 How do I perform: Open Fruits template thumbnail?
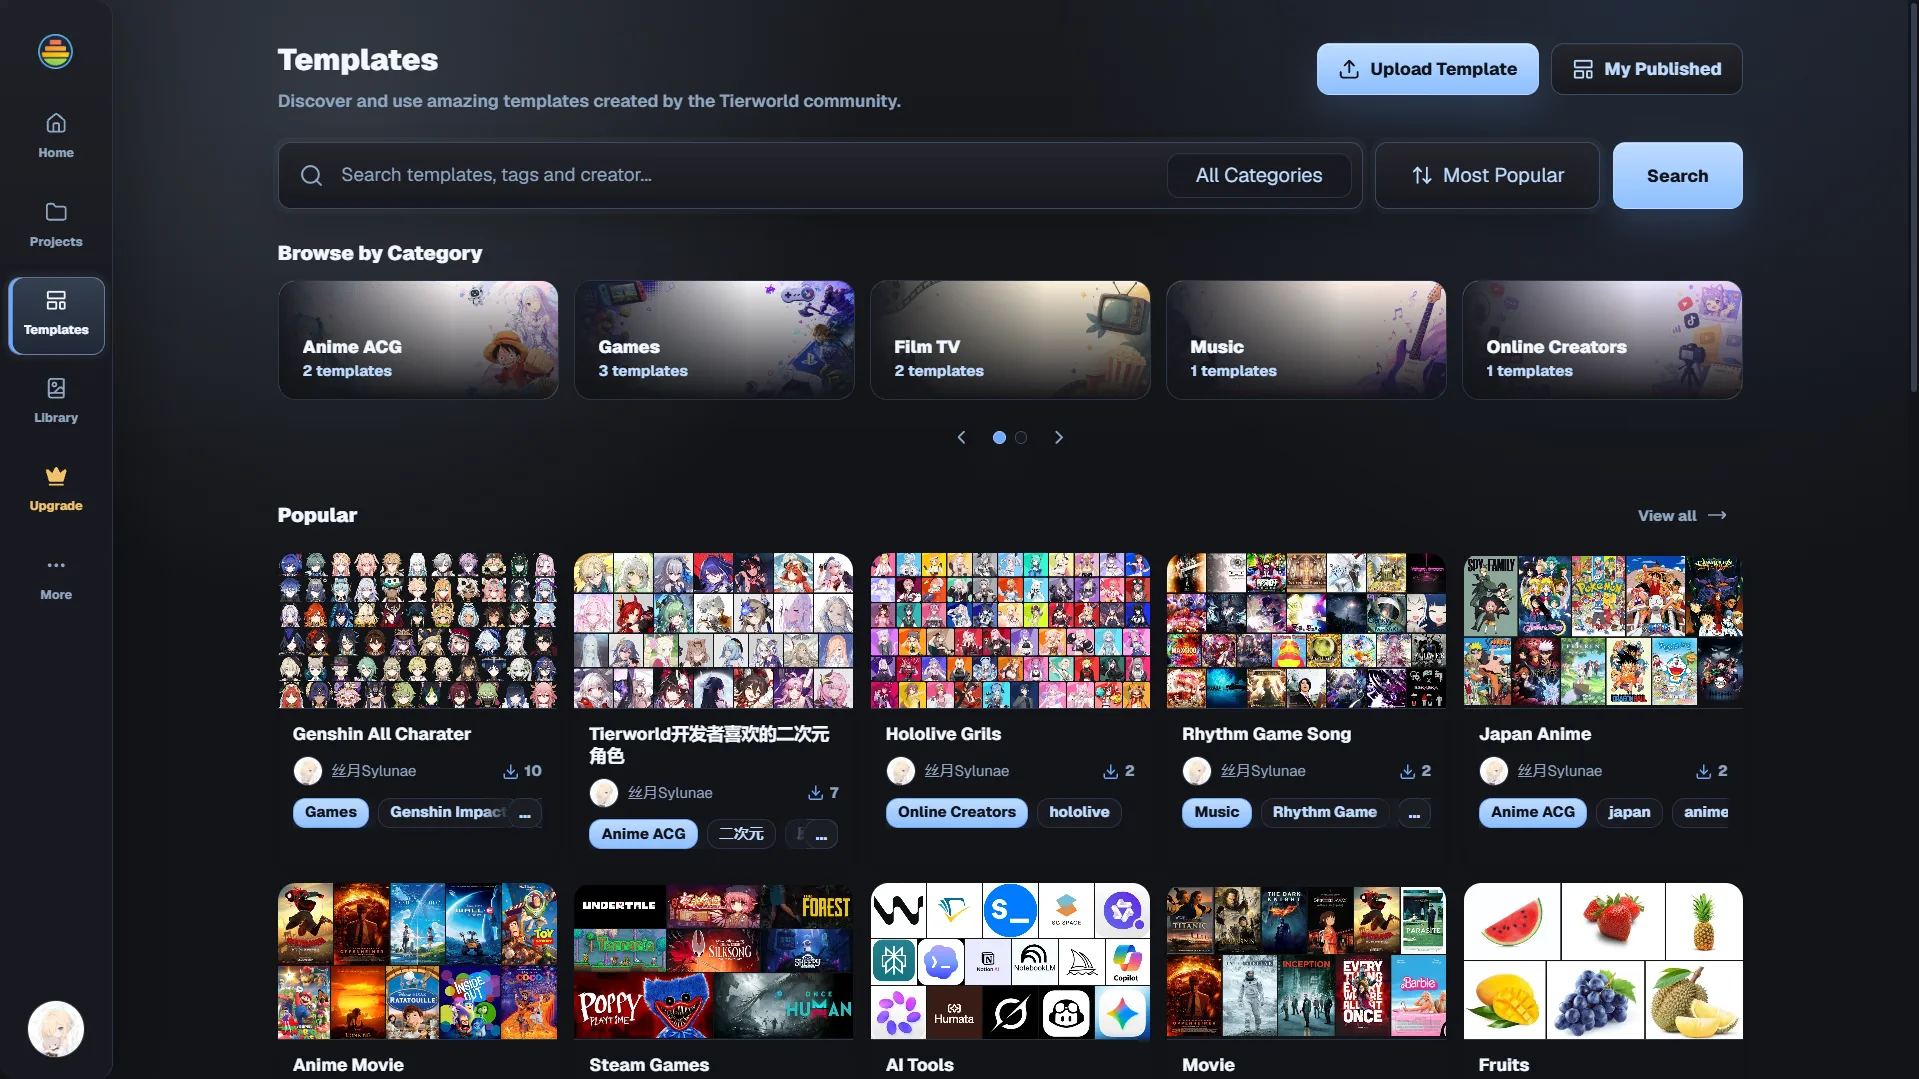[1602, 961]
